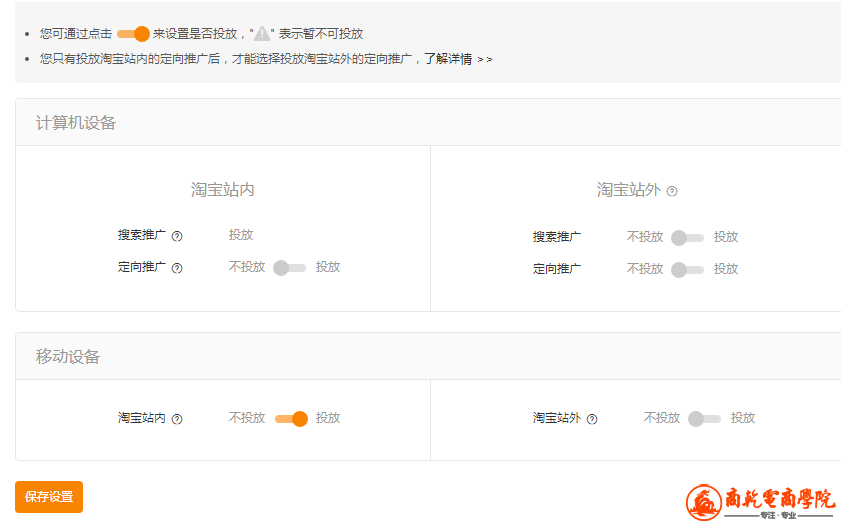Click help icon next to 淘宝站内 定向推广
The width and height of the screenshot is (841, 528).
[x=177, y=268]
